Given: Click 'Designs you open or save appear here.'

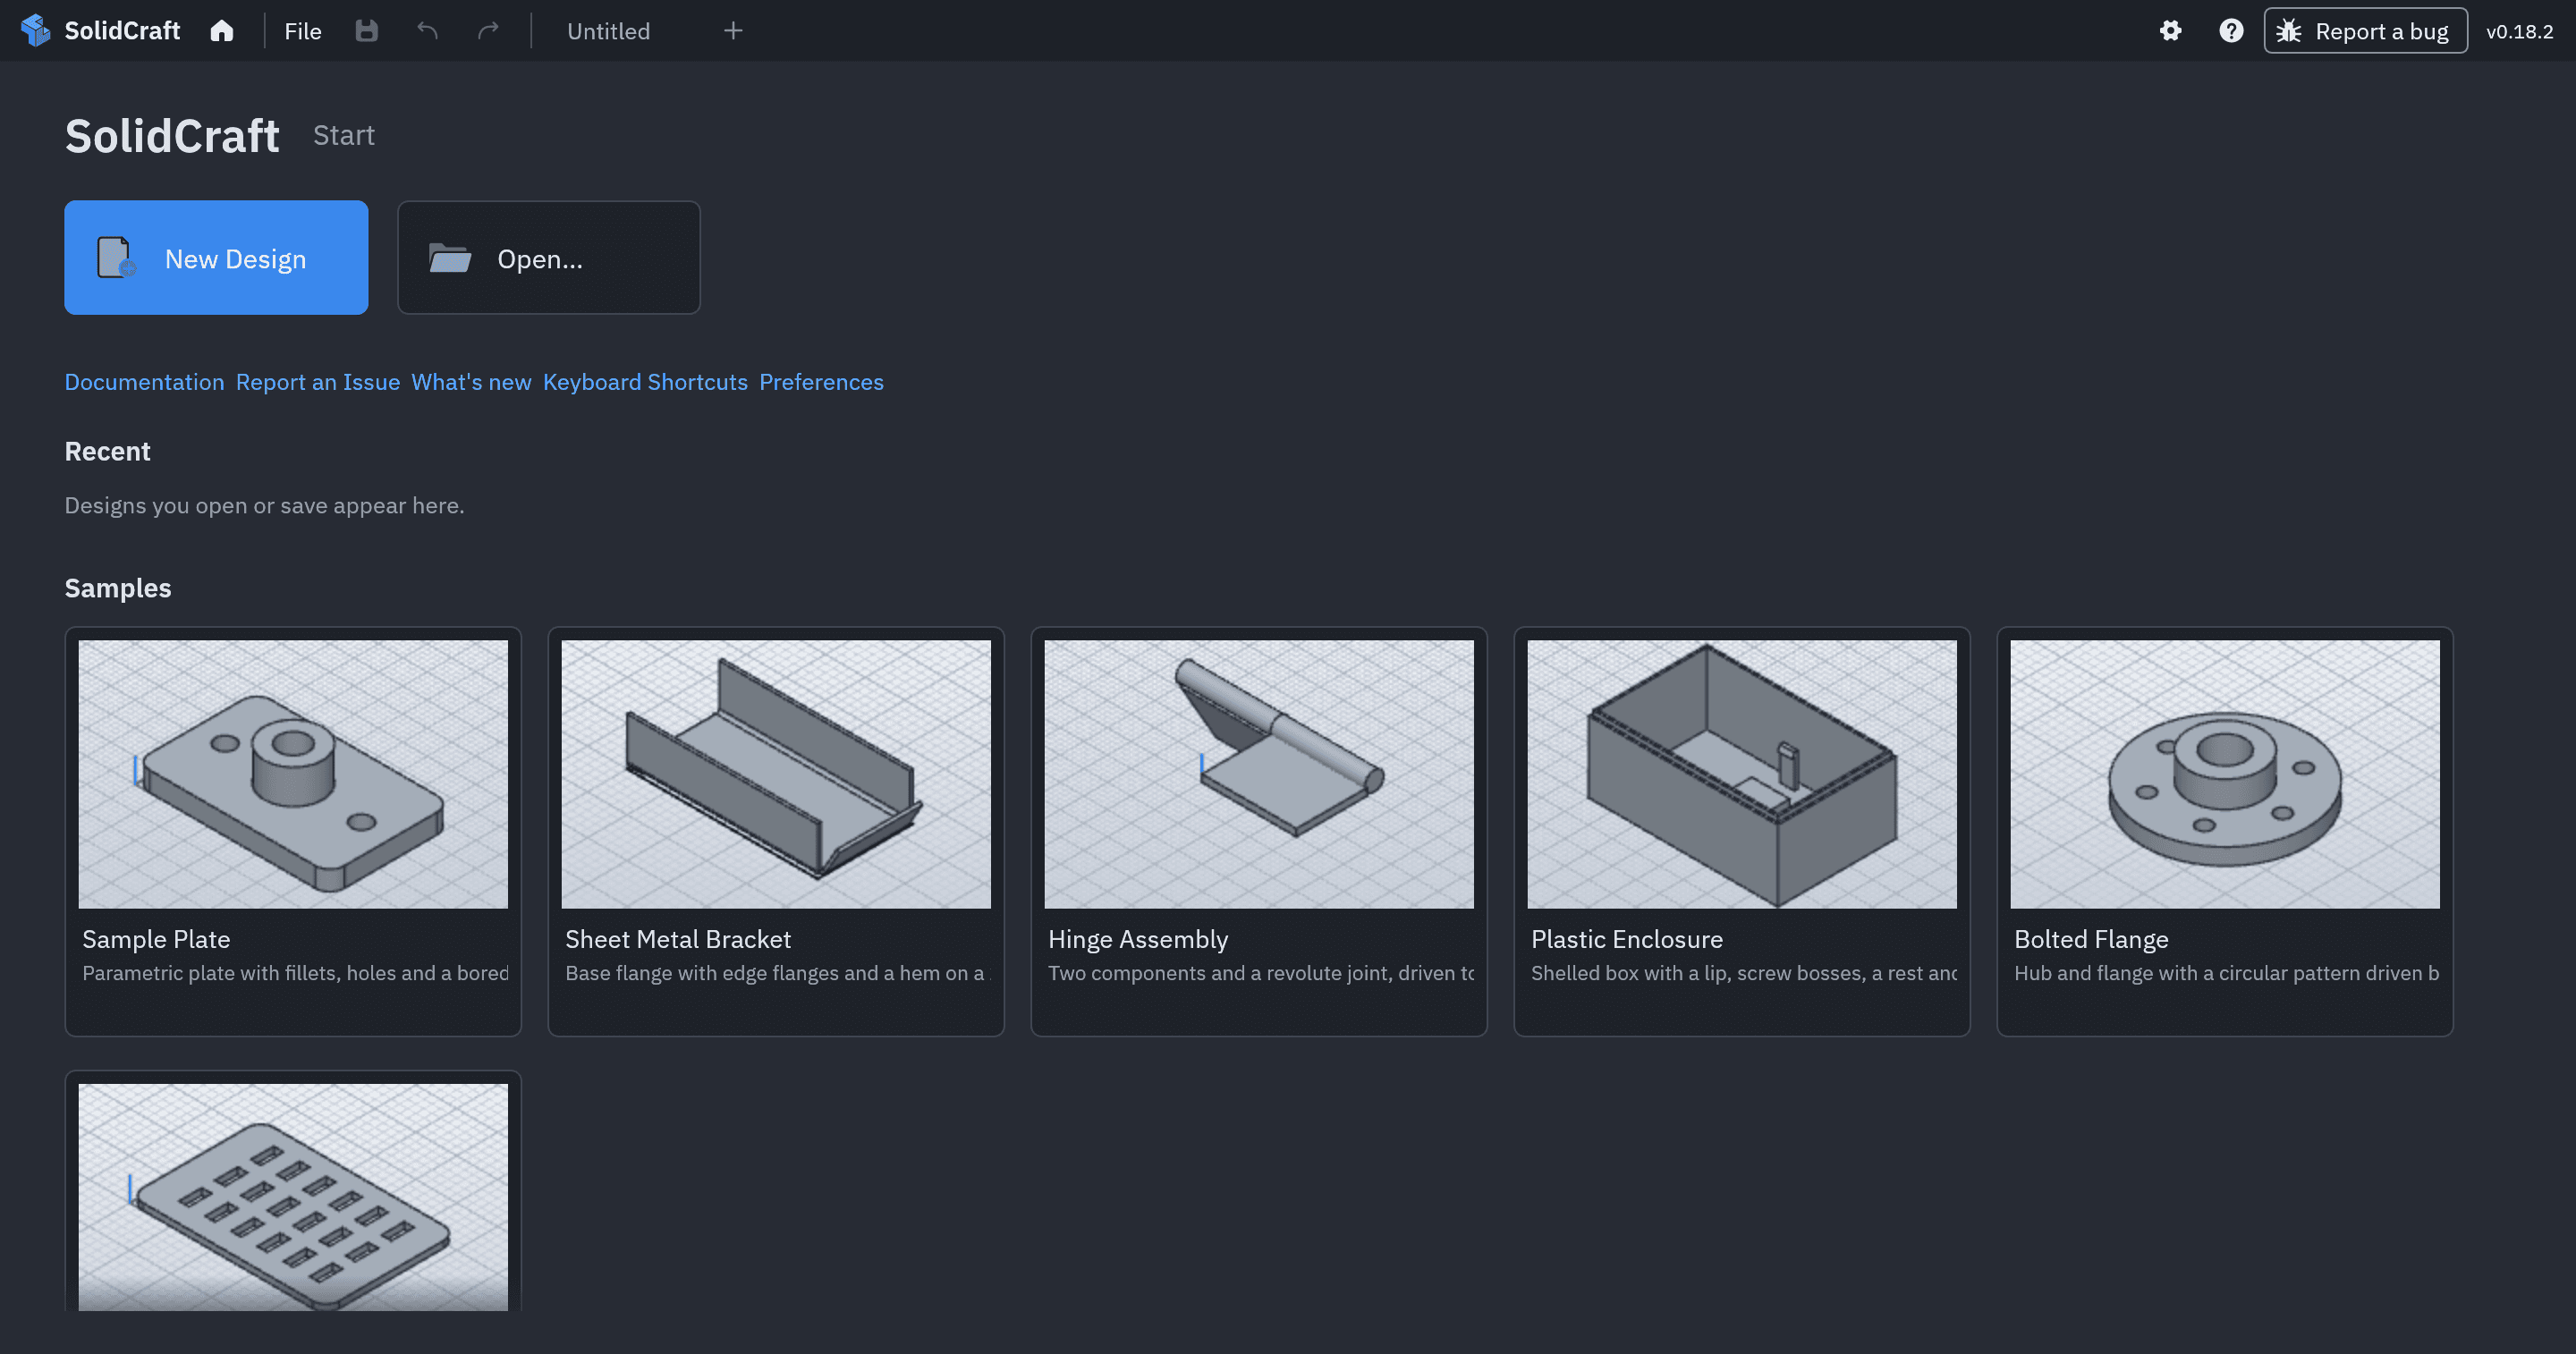Looking at the screenshot, I should (265, 506).
